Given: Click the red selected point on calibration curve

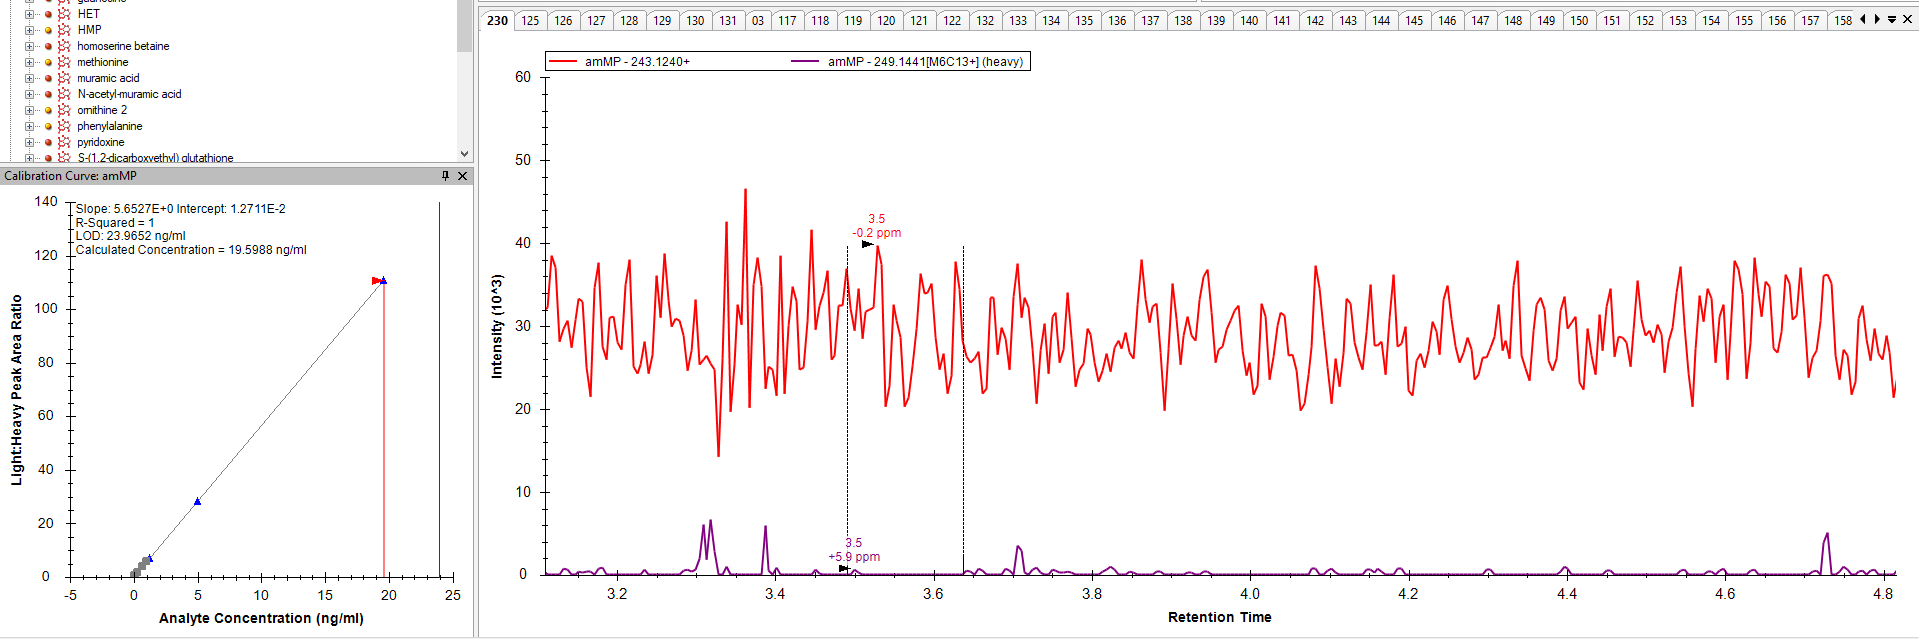Looking at the screenshot, I should 377,281.
